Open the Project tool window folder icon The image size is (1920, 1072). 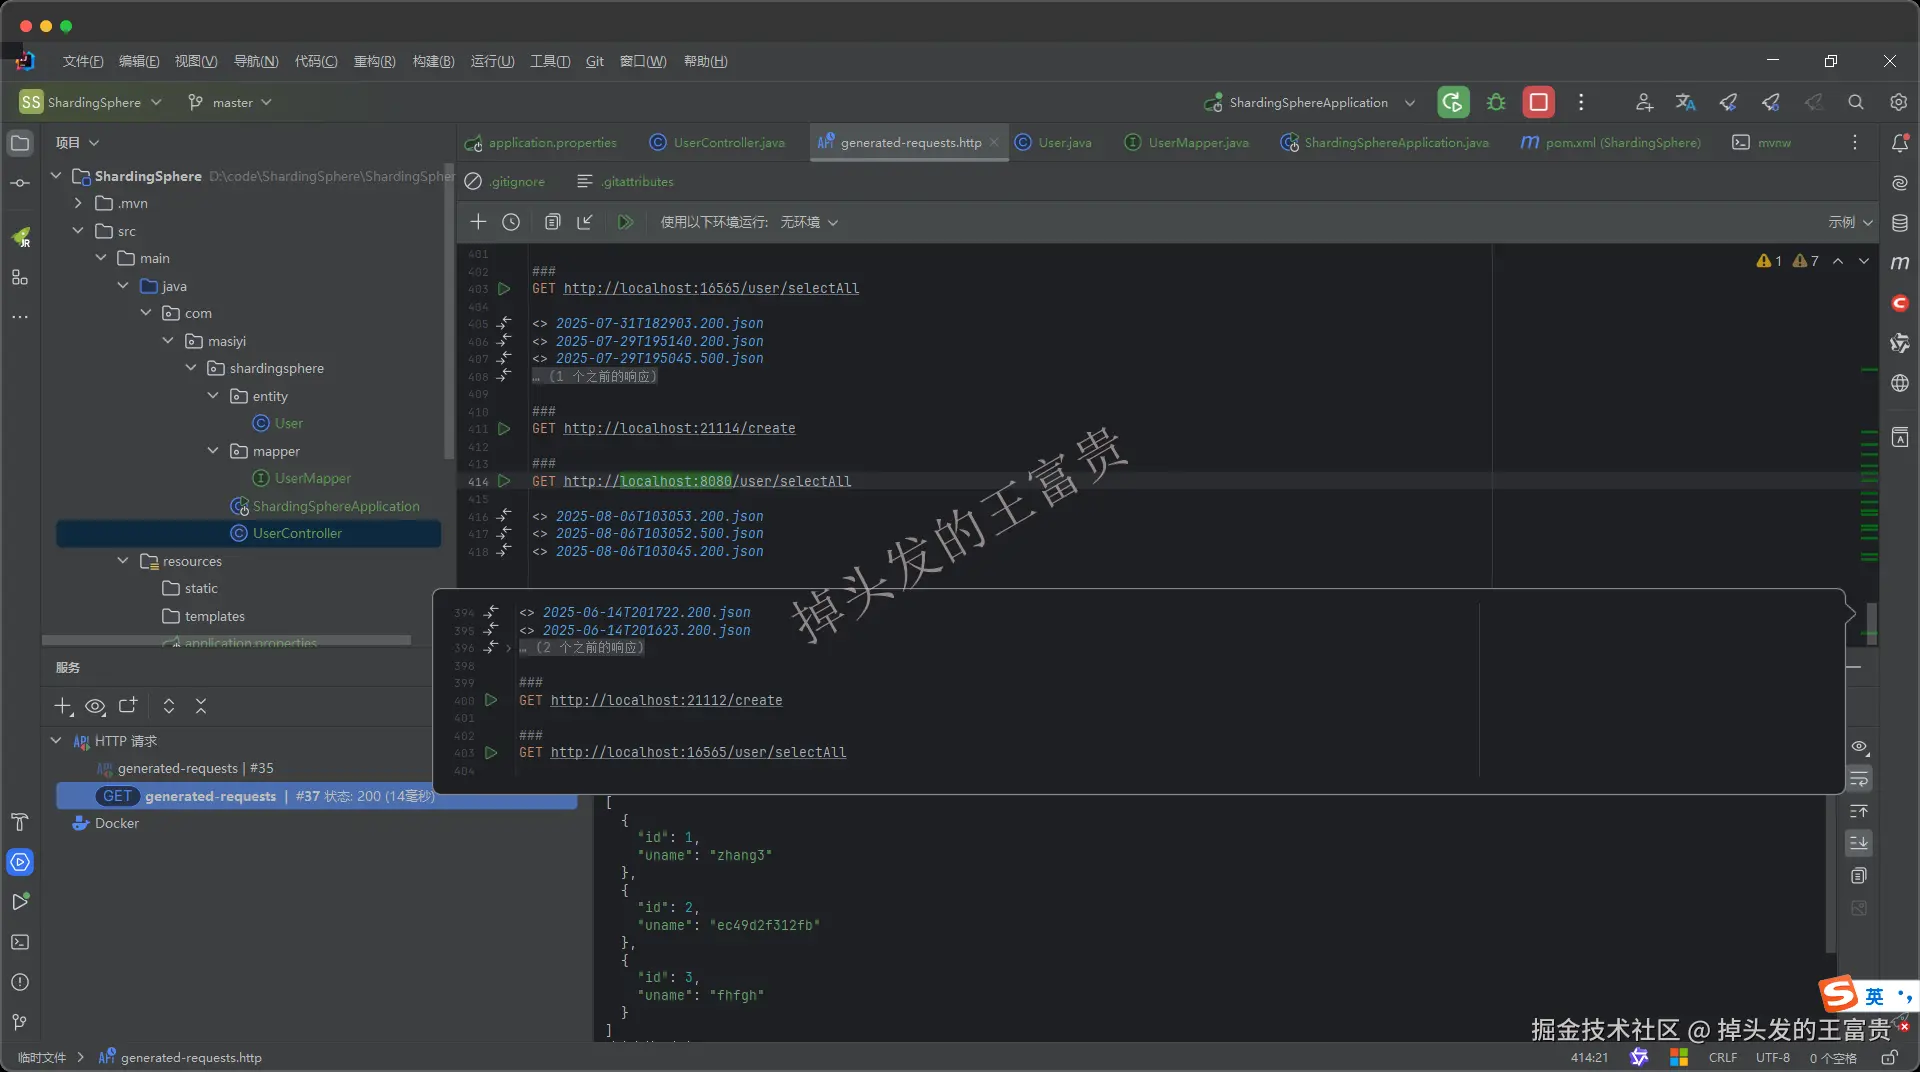20,143
